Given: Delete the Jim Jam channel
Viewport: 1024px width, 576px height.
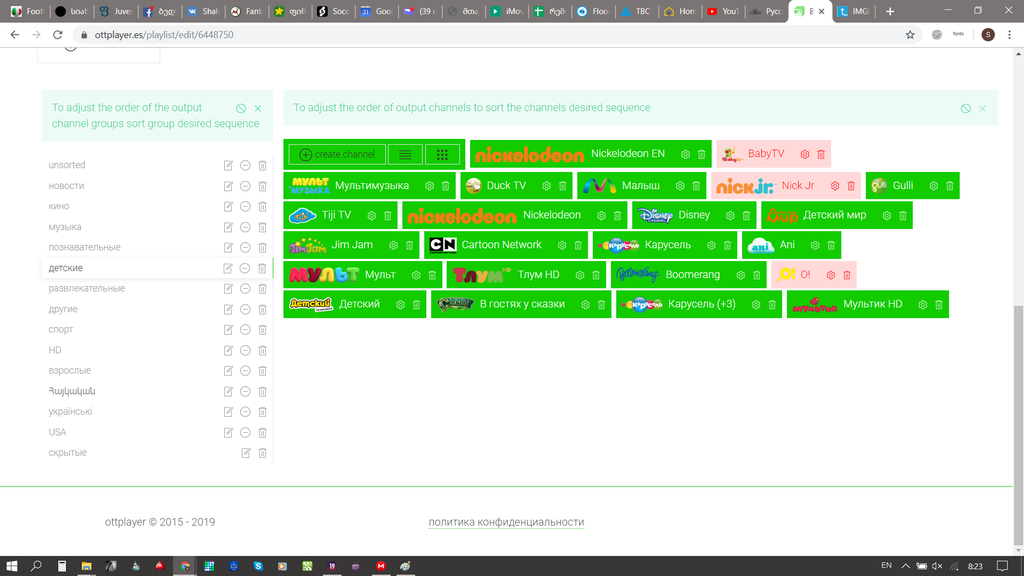Looking at the screenshot, I should pyautogui.click(x=409, y=246).
